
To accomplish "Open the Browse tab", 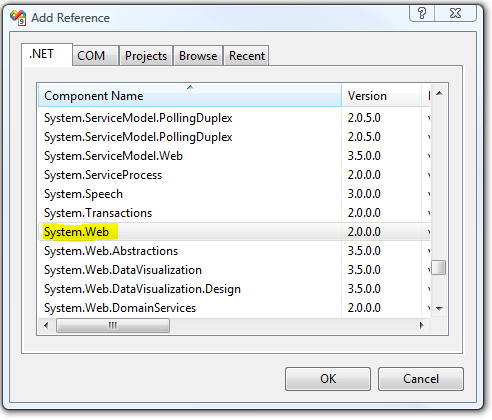I will [x=198, y=56].
